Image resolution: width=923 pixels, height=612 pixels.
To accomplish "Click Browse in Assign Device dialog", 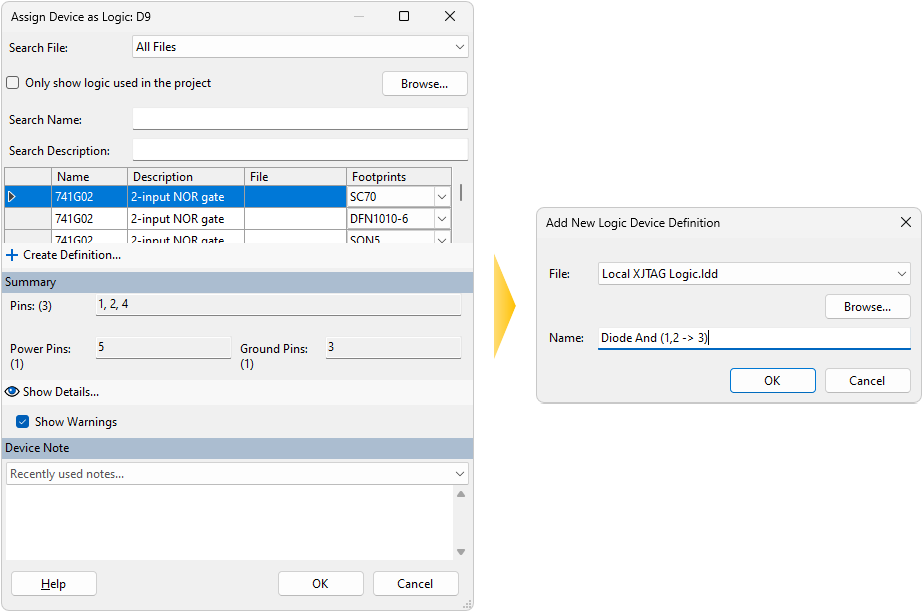I will 424,84.
